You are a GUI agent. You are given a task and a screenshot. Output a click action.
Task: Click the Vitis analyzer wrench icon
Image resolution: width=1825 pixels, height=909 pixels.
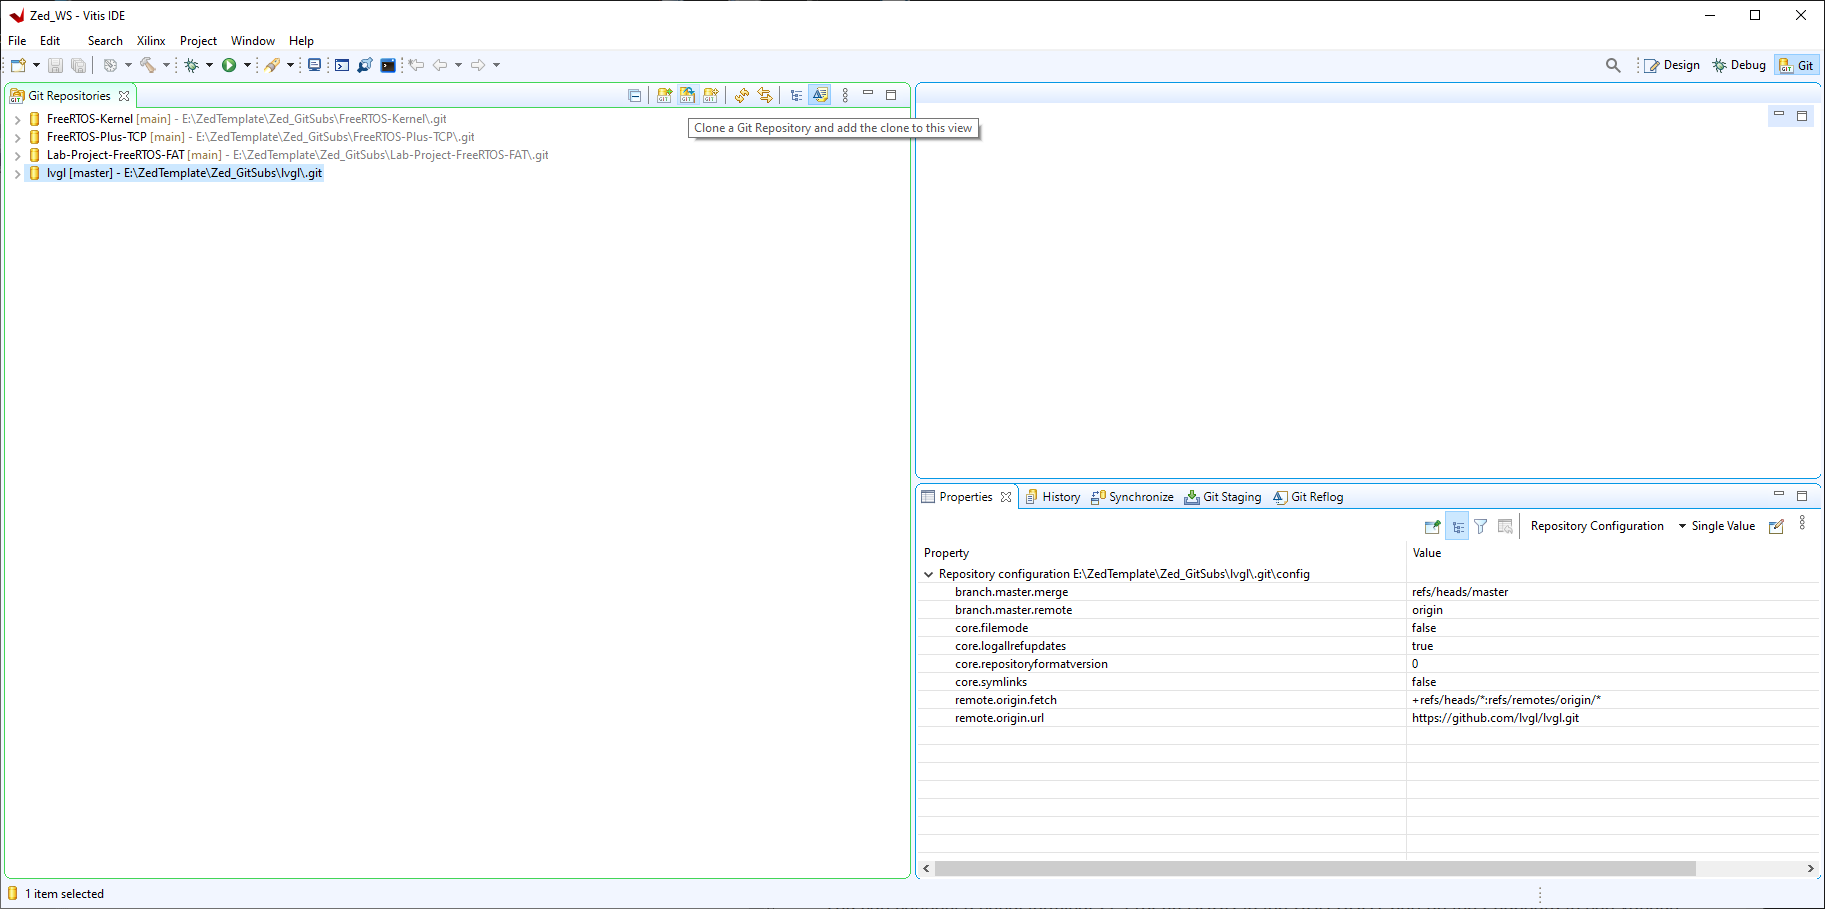pos(365,65)
